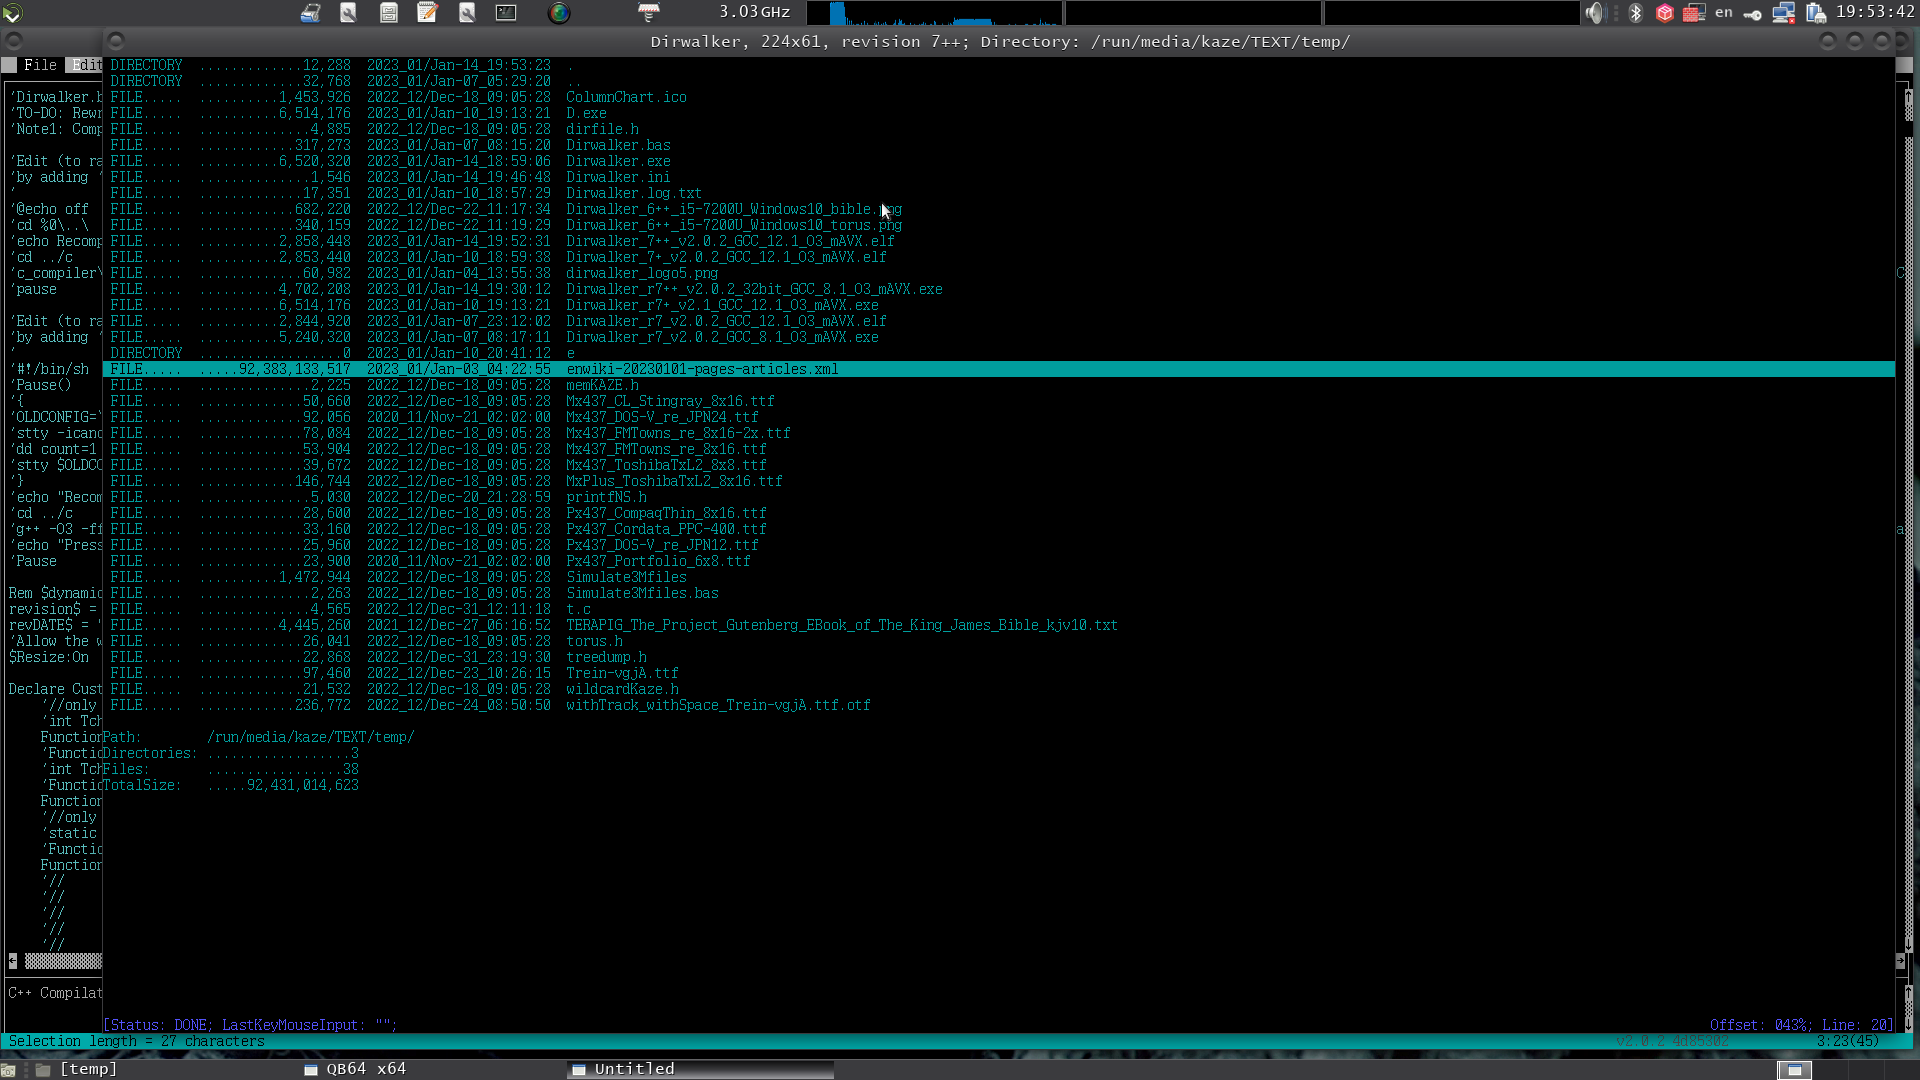Click the CPU frequency 3.03 GHz monitor
The width and height of the screenshot is (1920, 1080).
click(755, 12)
